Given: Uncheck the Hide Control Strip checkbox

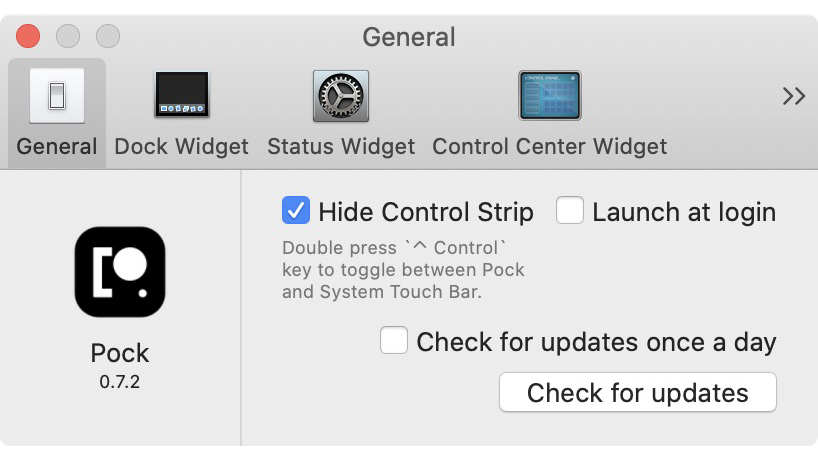Looking at the screenshot, I should pos(296,210).
